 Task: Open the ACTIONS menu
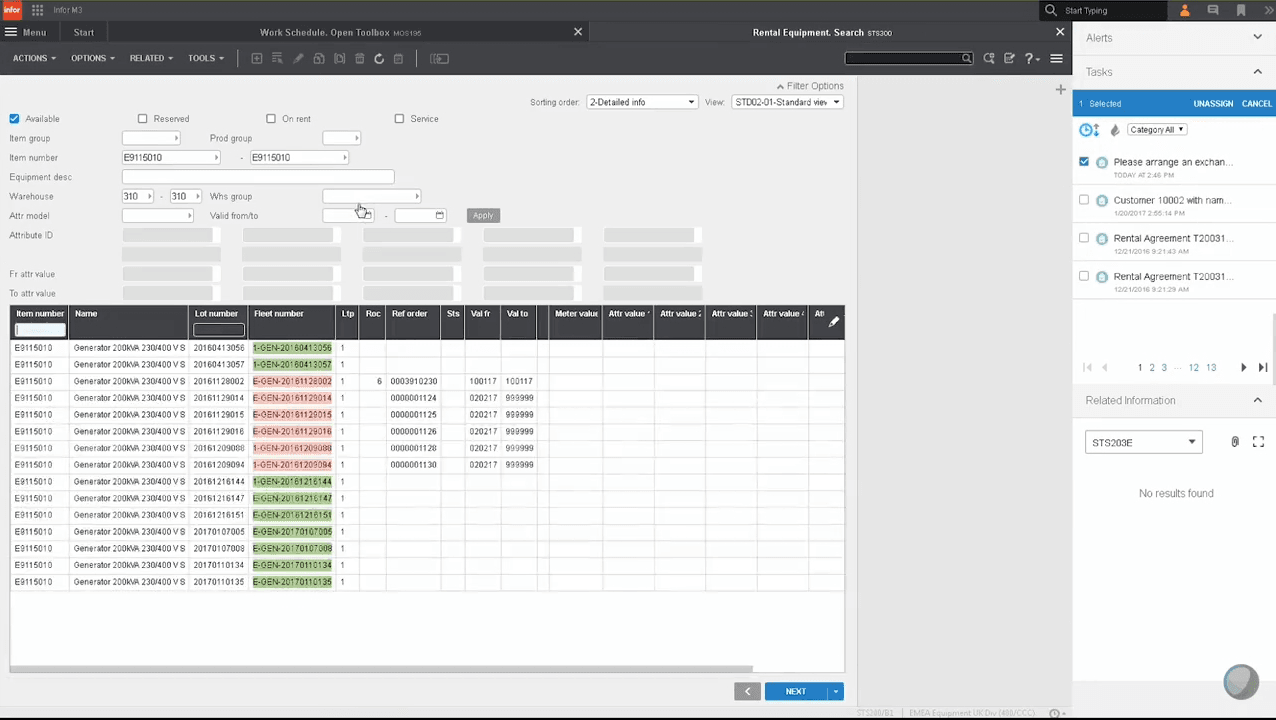(34, 58)
